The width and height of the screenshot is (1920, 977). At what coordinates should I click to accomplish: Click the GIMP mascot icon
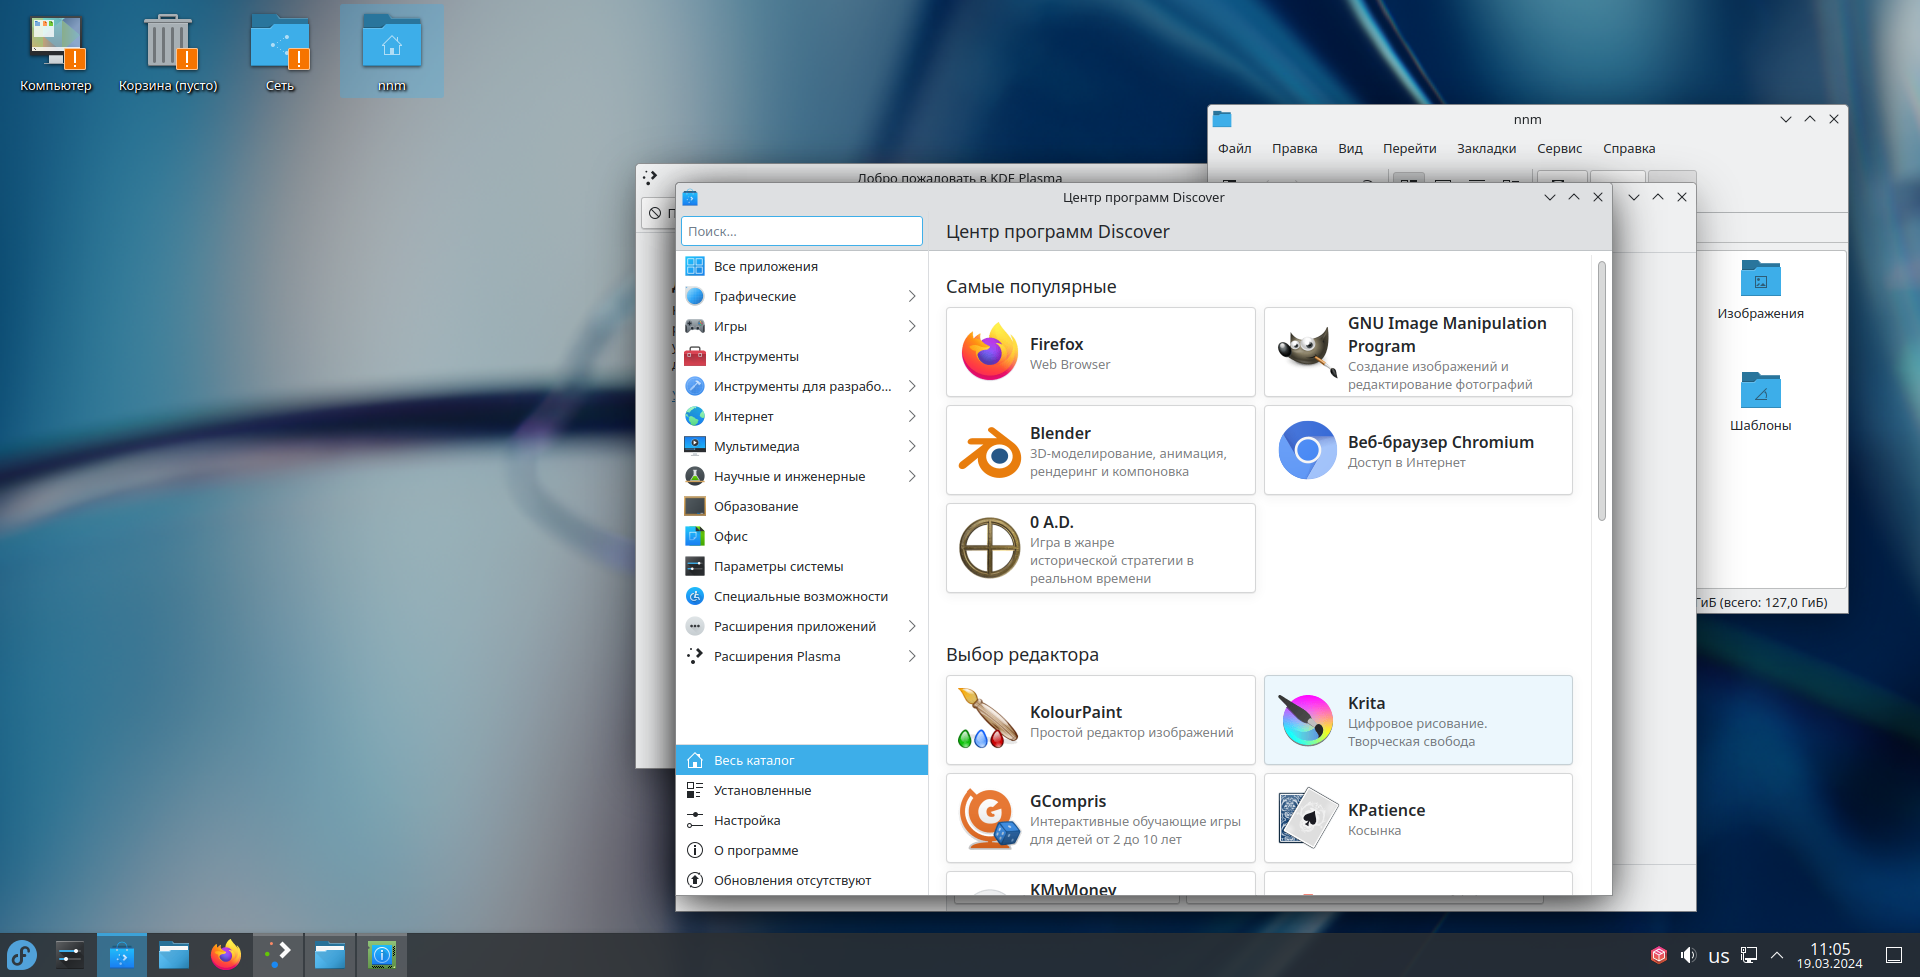(x=1307, y=352)
